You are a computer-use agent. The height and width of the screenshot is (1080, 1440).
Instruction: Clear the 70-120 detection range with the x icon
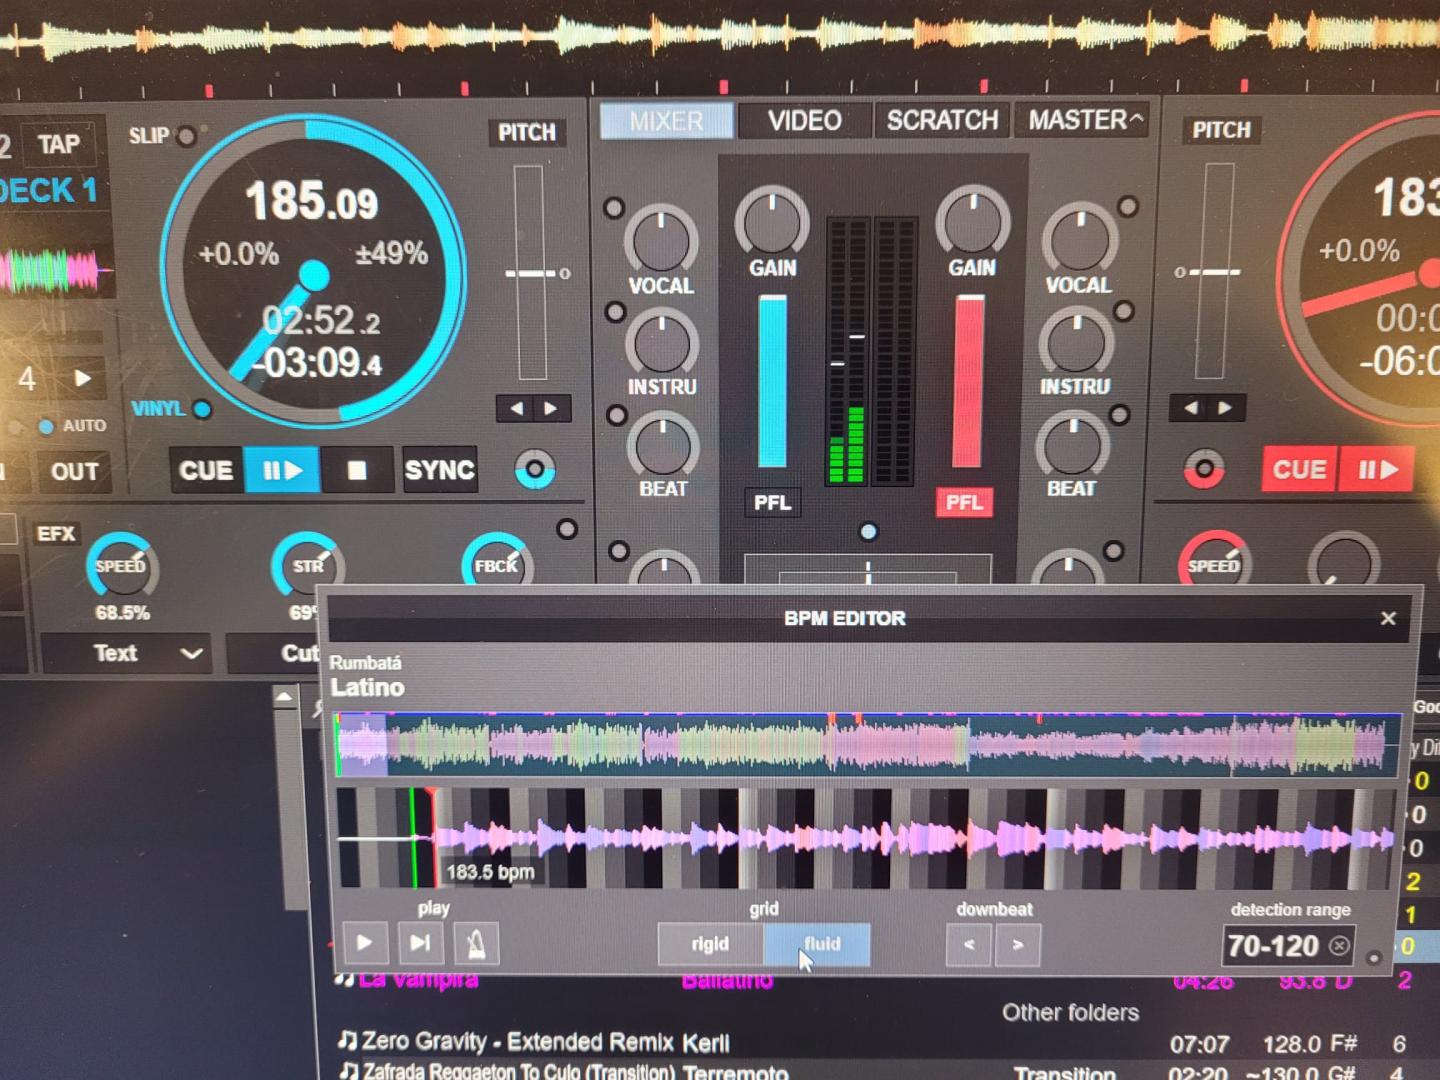1339,945
